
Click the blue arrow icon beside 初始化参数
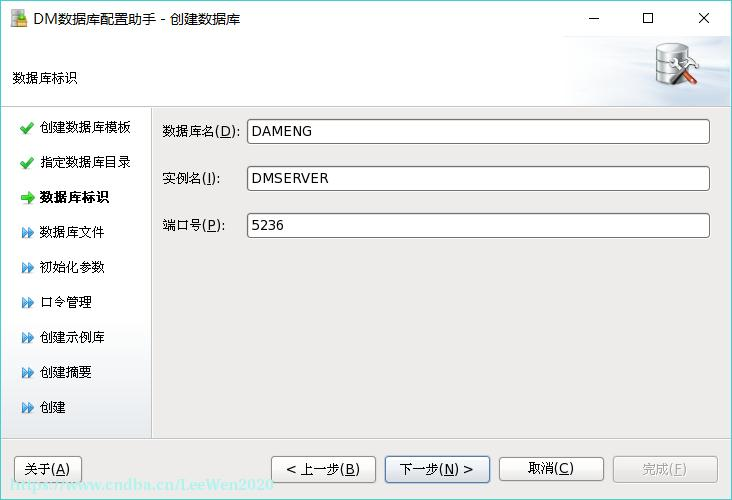click(28, 268)
